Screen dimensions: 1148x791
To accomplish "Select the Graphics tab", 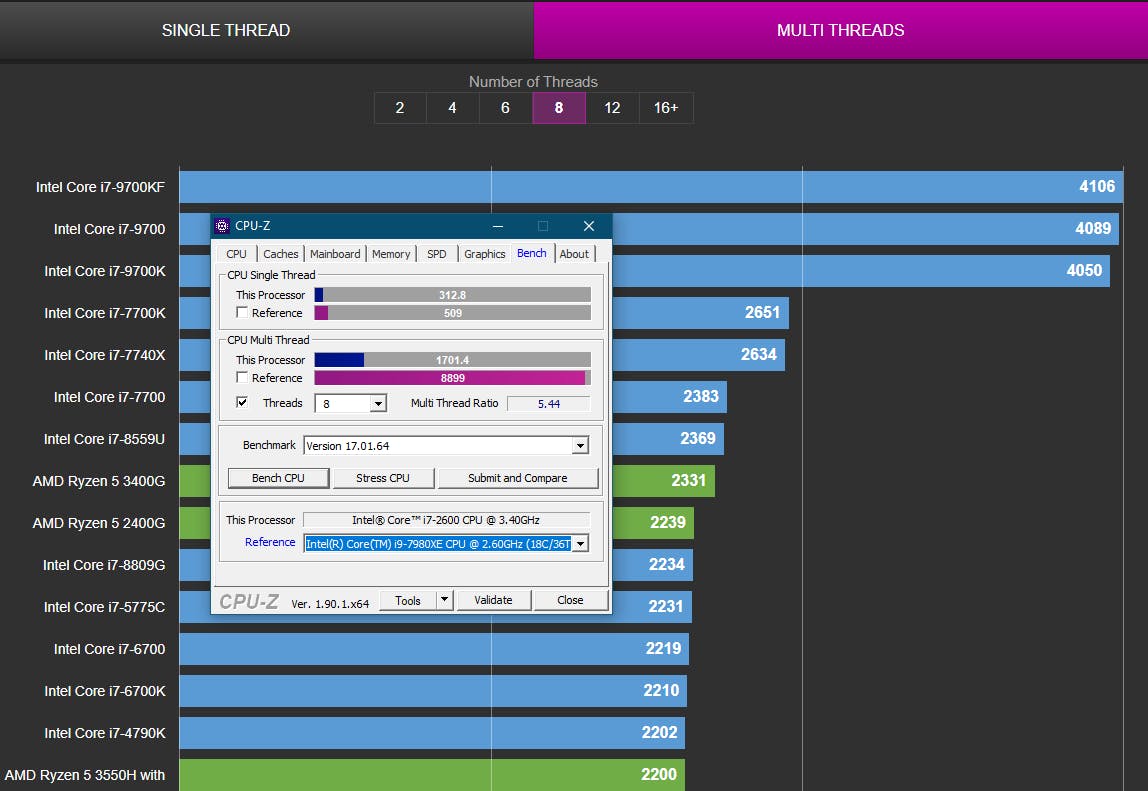I will (x=485, y=253).
